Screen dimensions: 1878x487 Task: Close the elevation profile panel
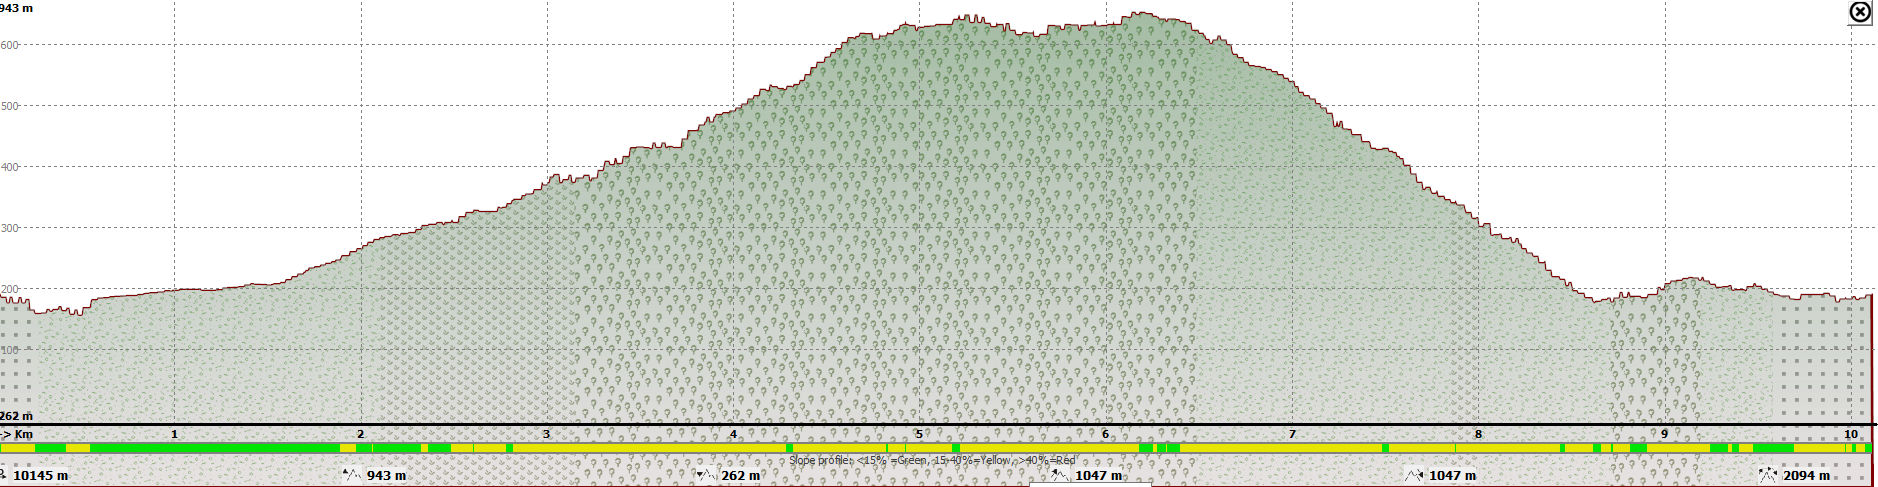[1859, 12]
